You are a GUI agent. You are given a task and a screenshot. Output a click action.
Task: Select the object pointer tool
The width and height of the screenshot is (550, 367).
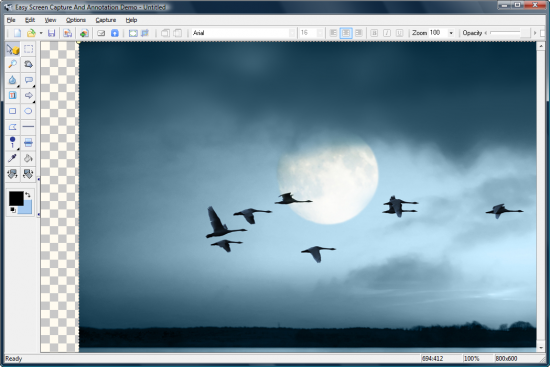(13, 49)
